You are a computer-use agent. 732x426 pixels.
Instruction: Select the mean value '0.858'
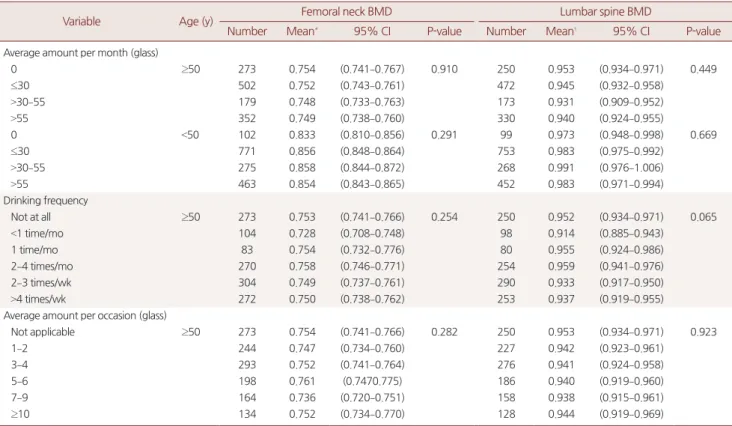click(x=302, y=168)
